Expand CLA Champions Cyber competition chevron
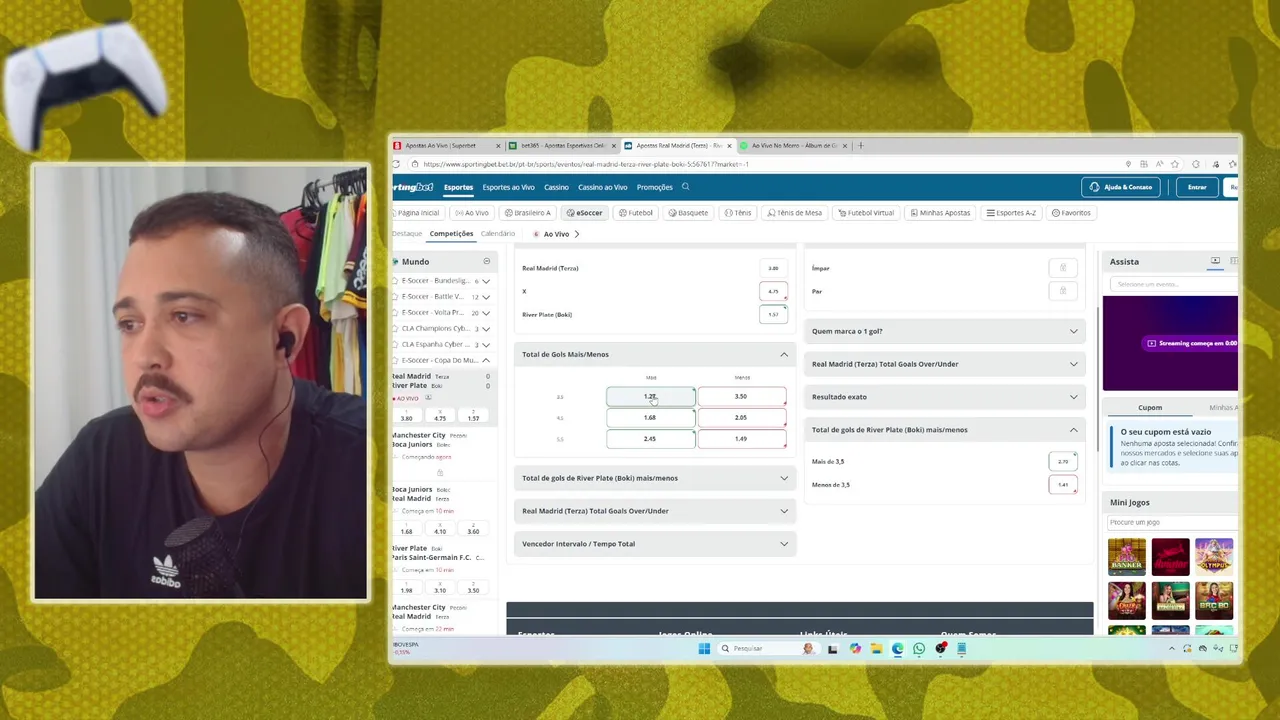 (x=486, y=329)
